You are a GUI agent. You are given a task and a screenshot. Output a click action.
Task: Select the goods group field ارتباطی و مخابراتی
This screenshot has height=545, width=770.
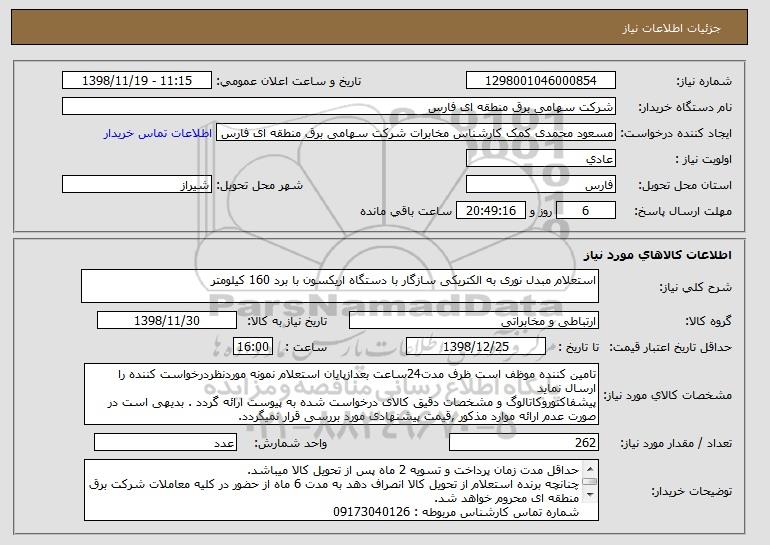[x=473, y=321]
